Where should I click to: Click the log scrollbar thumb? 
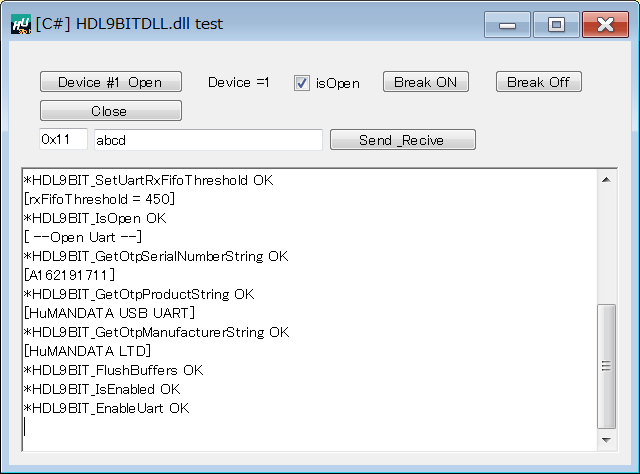tap(606, 366)
